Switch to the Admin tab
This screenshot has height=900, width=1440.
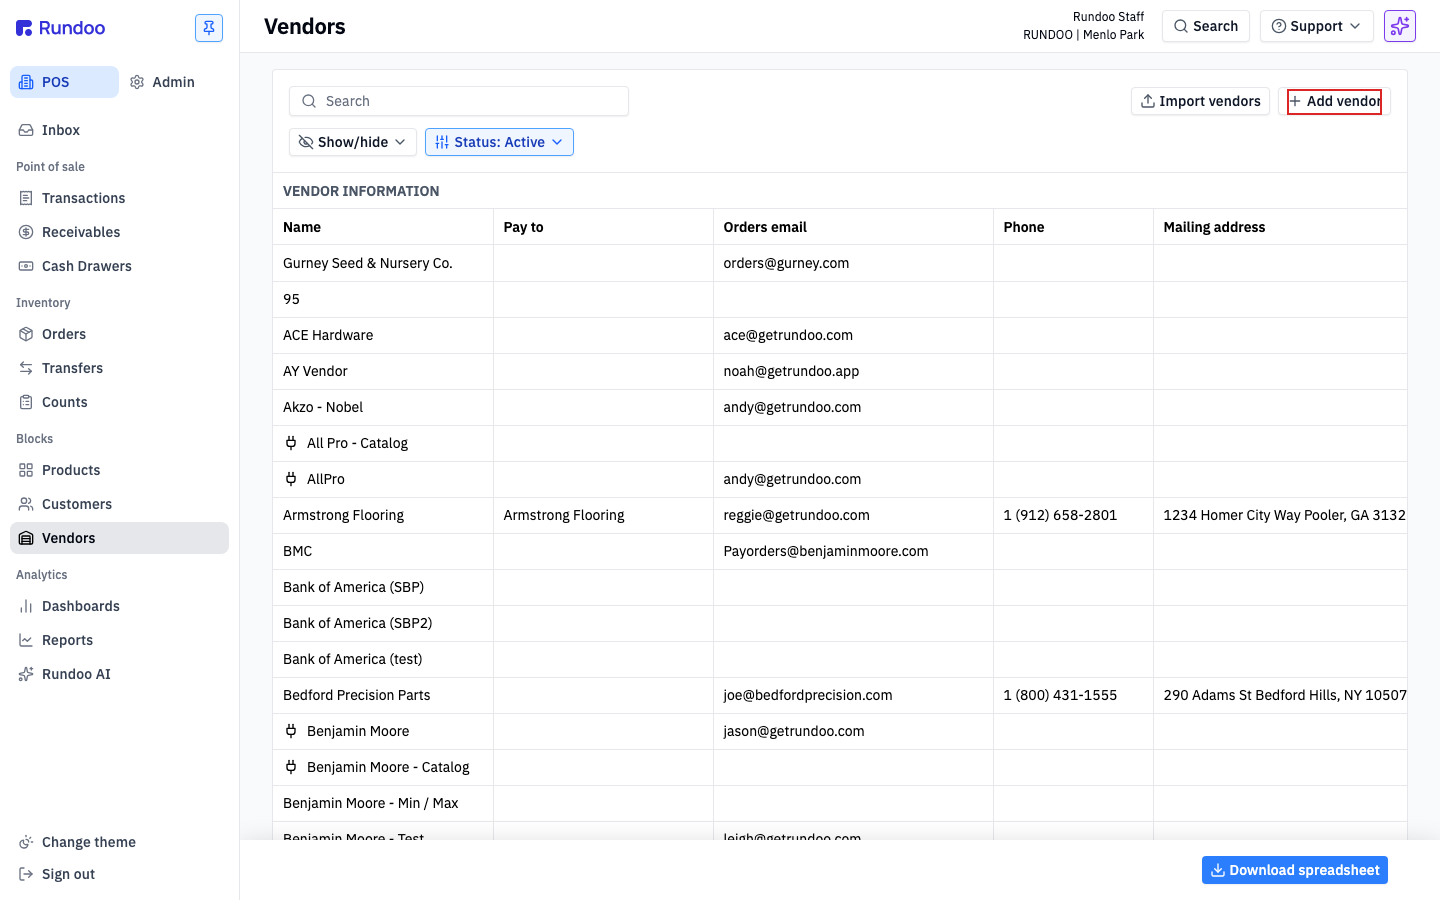[162, 82]
